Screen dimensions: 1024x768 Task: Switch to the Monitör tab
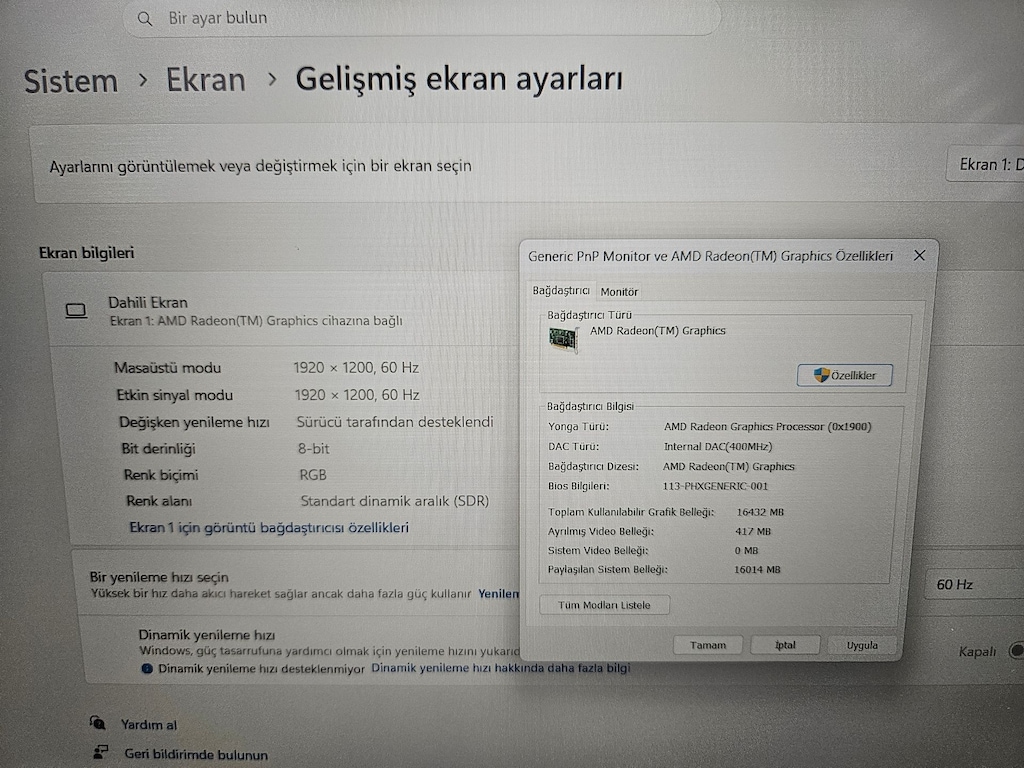pos(619,292)
